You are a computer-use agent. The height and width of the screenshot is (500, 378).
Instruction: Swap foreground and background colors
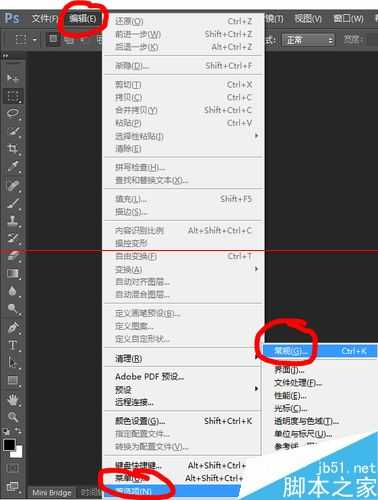(18, 431)
